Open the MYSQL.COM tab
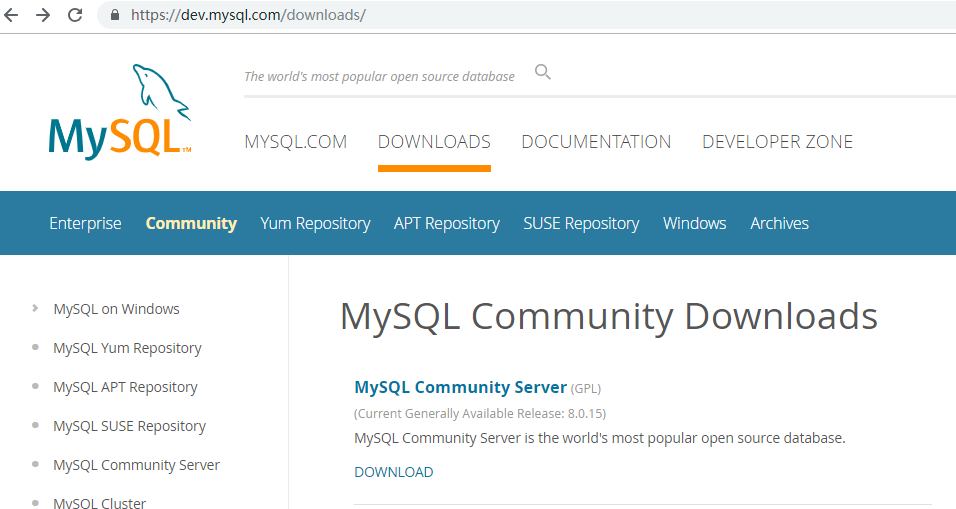This screenshot has width=956, height=509. [296, 142]
